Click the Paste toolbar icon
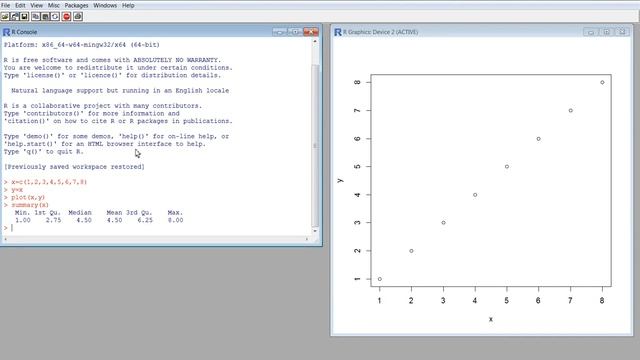 point(45,16)
